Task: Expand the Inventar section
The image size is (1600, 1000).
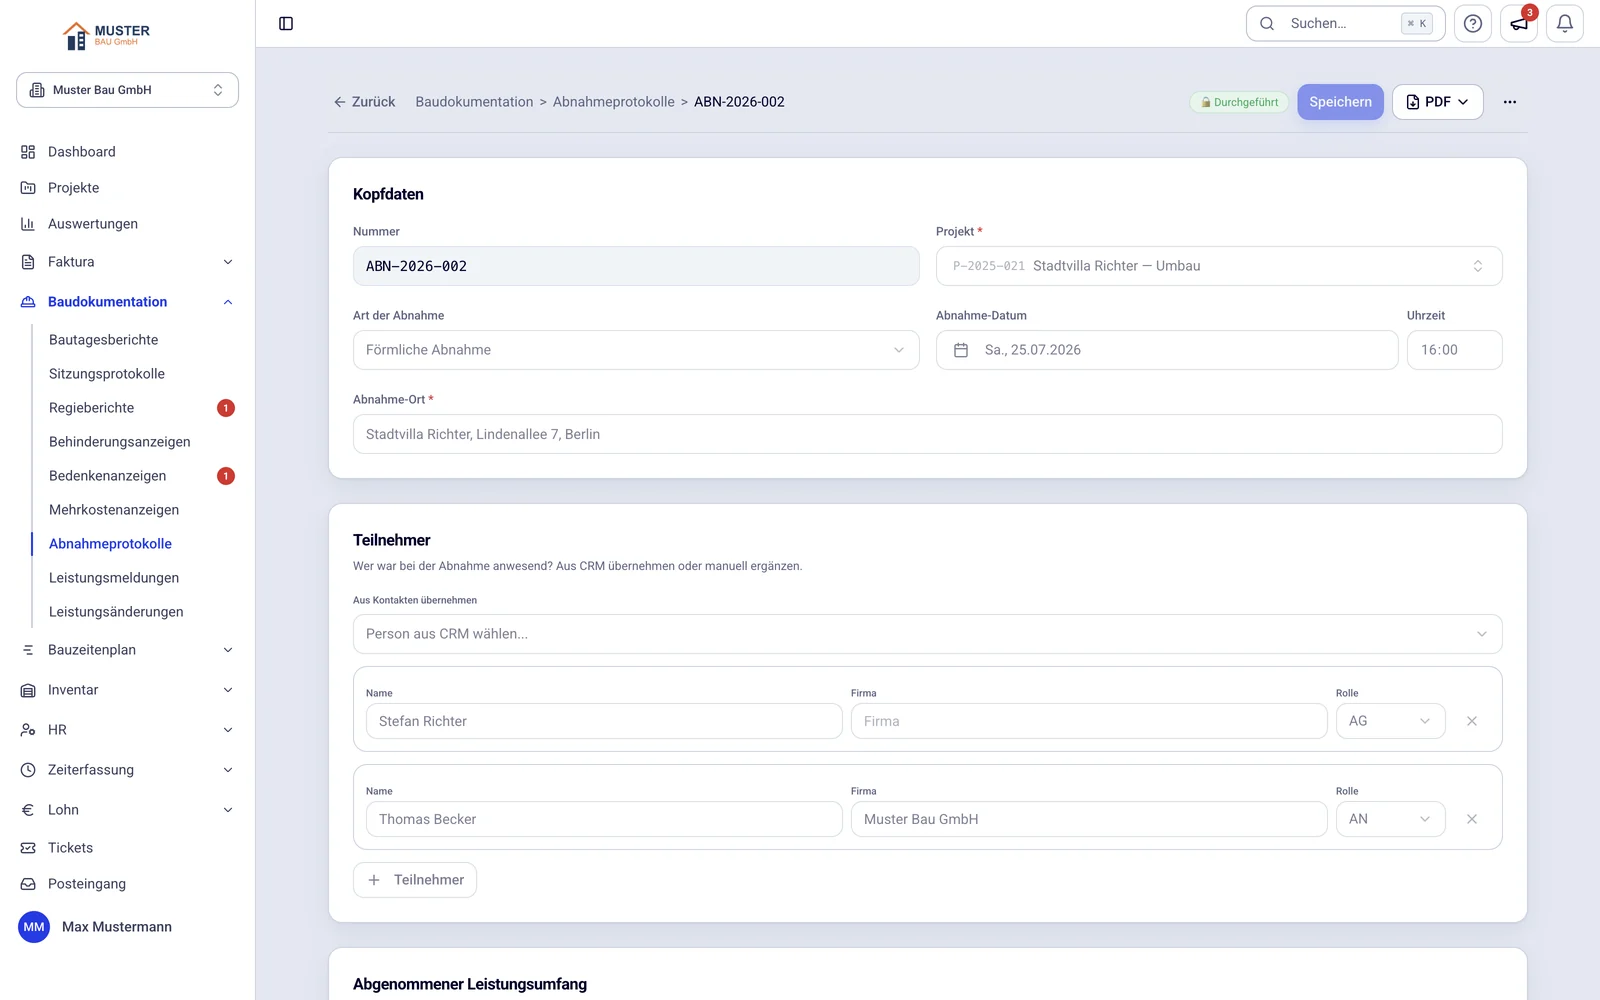Action: point(127,690)
